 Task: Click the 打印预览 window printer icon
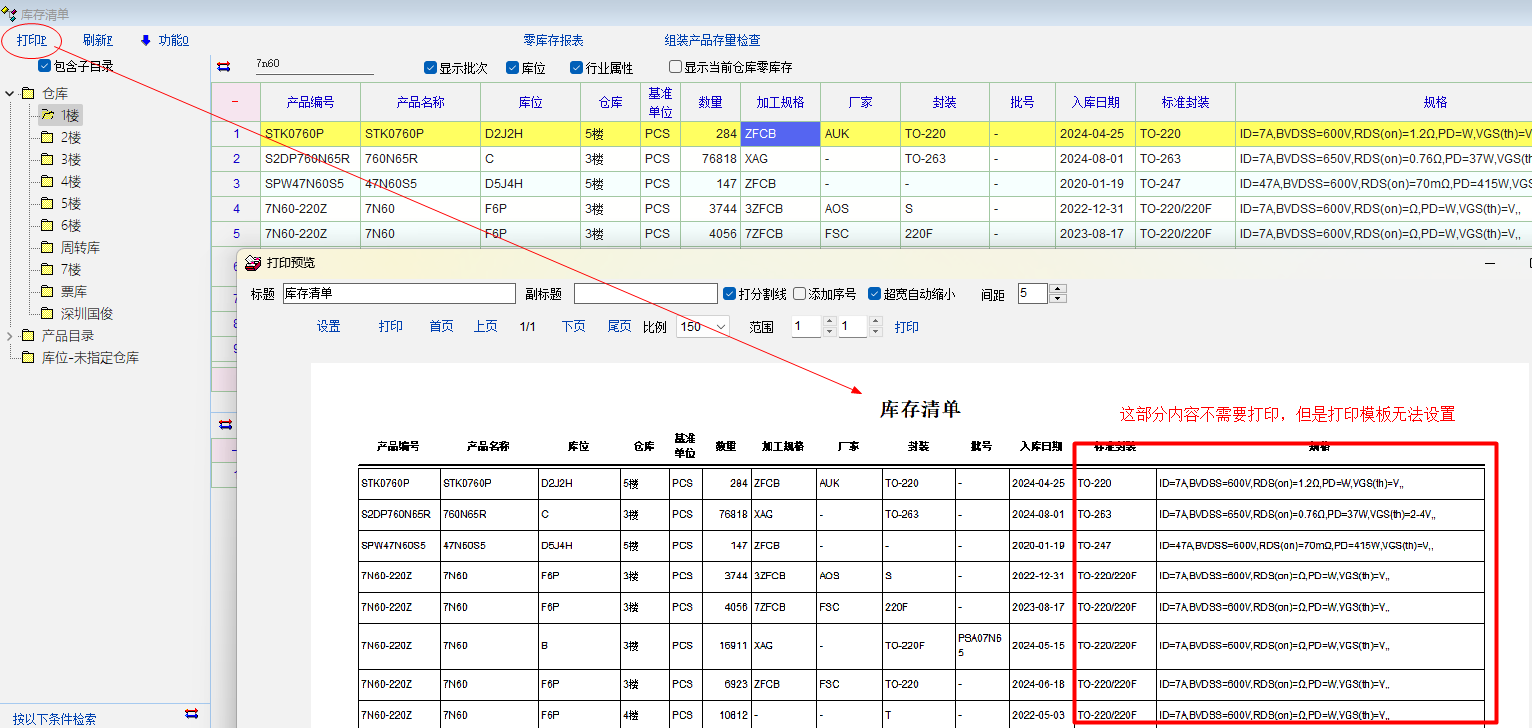pyautogui.click(x=254, y=263)
